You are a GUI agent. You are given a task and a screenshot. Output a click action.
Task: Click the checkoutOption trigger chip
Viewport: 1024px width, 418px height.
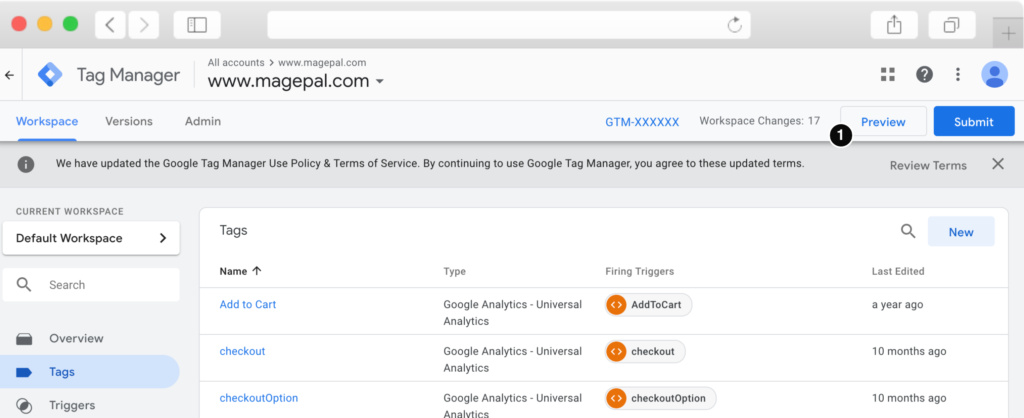pyautogui.click(x=660, y=398)
